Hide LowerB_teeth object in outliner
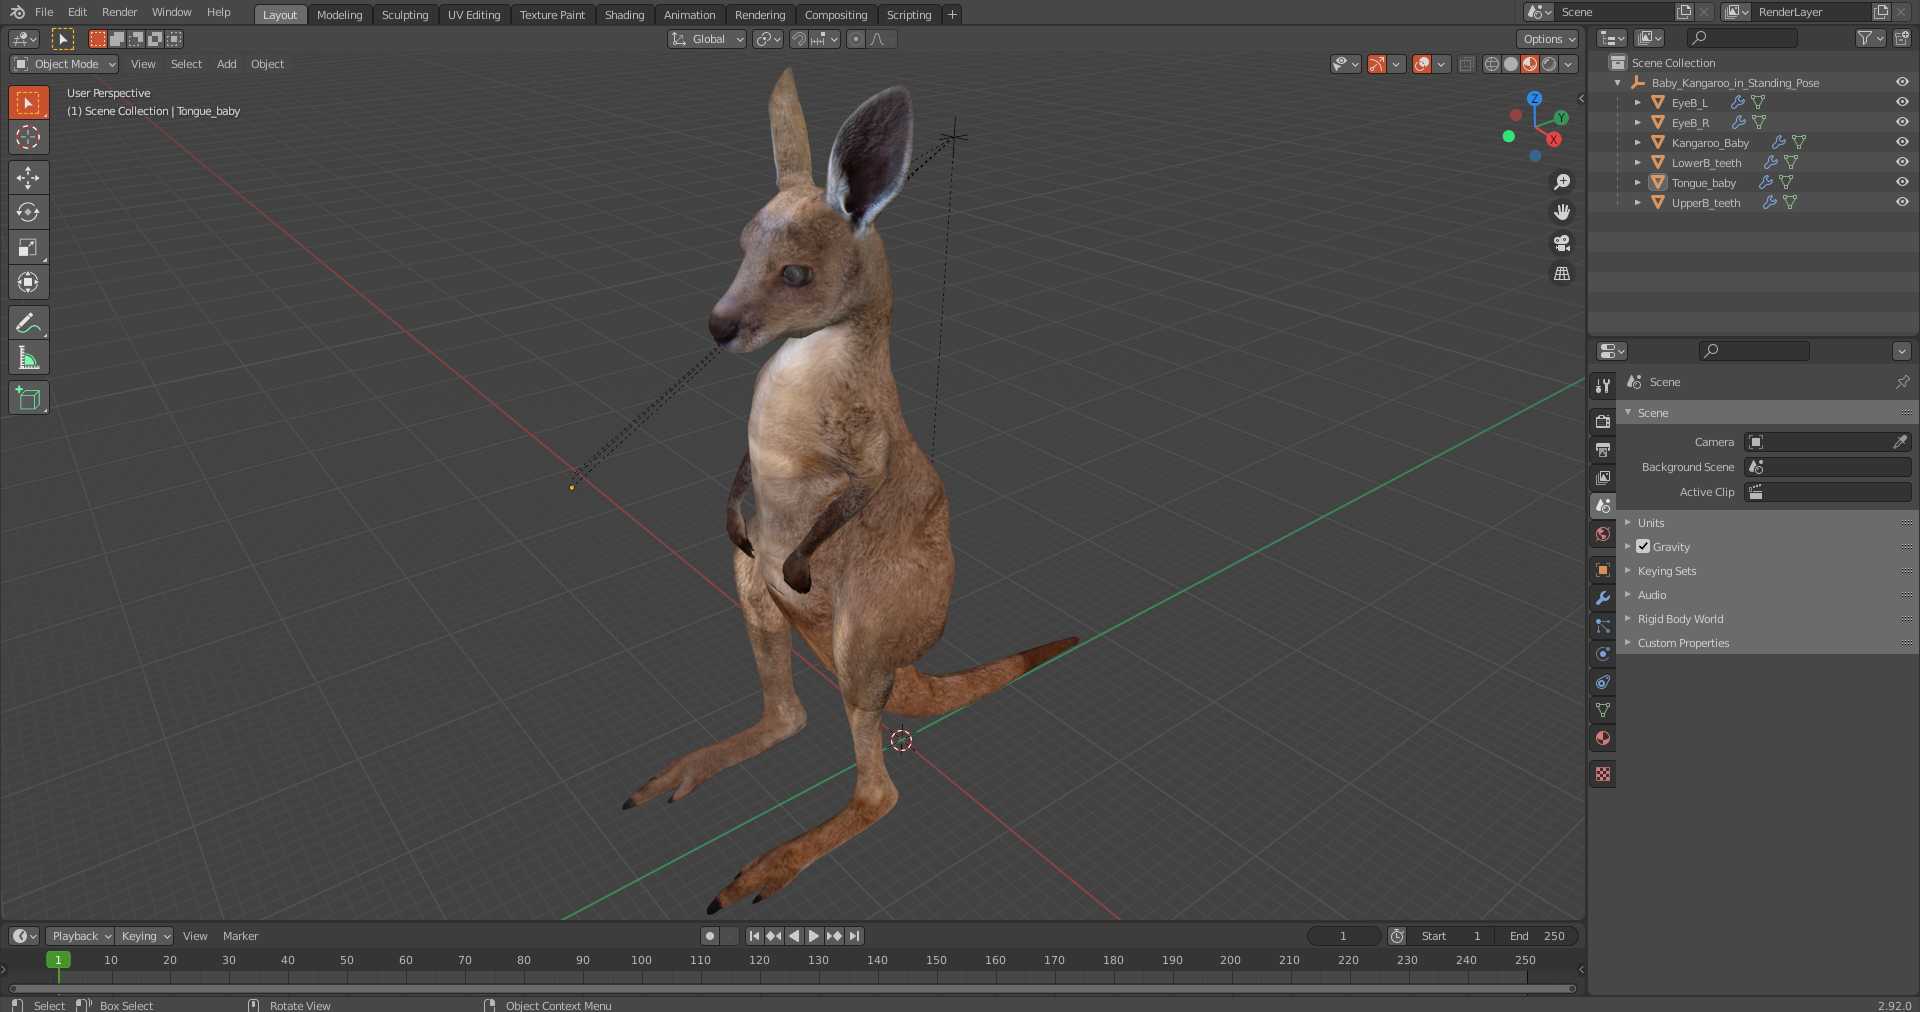1920x1012 pixels. point(1902,162)
